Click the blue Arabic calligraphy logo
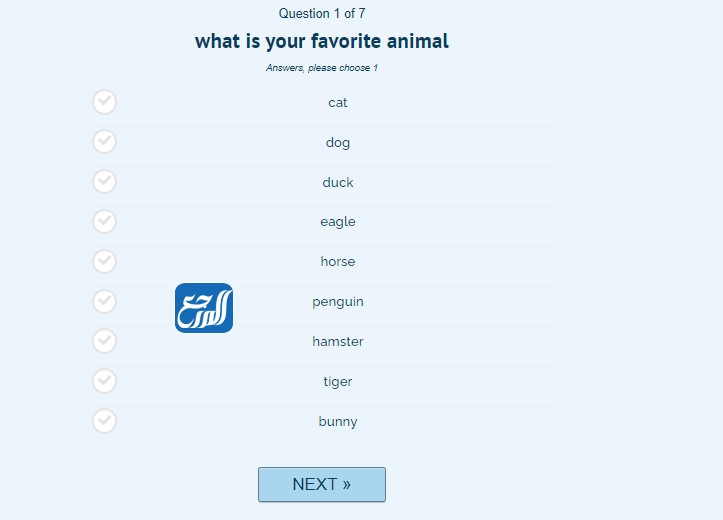Image resolution: width=723 pixels, height=520 pixels. 204,308
